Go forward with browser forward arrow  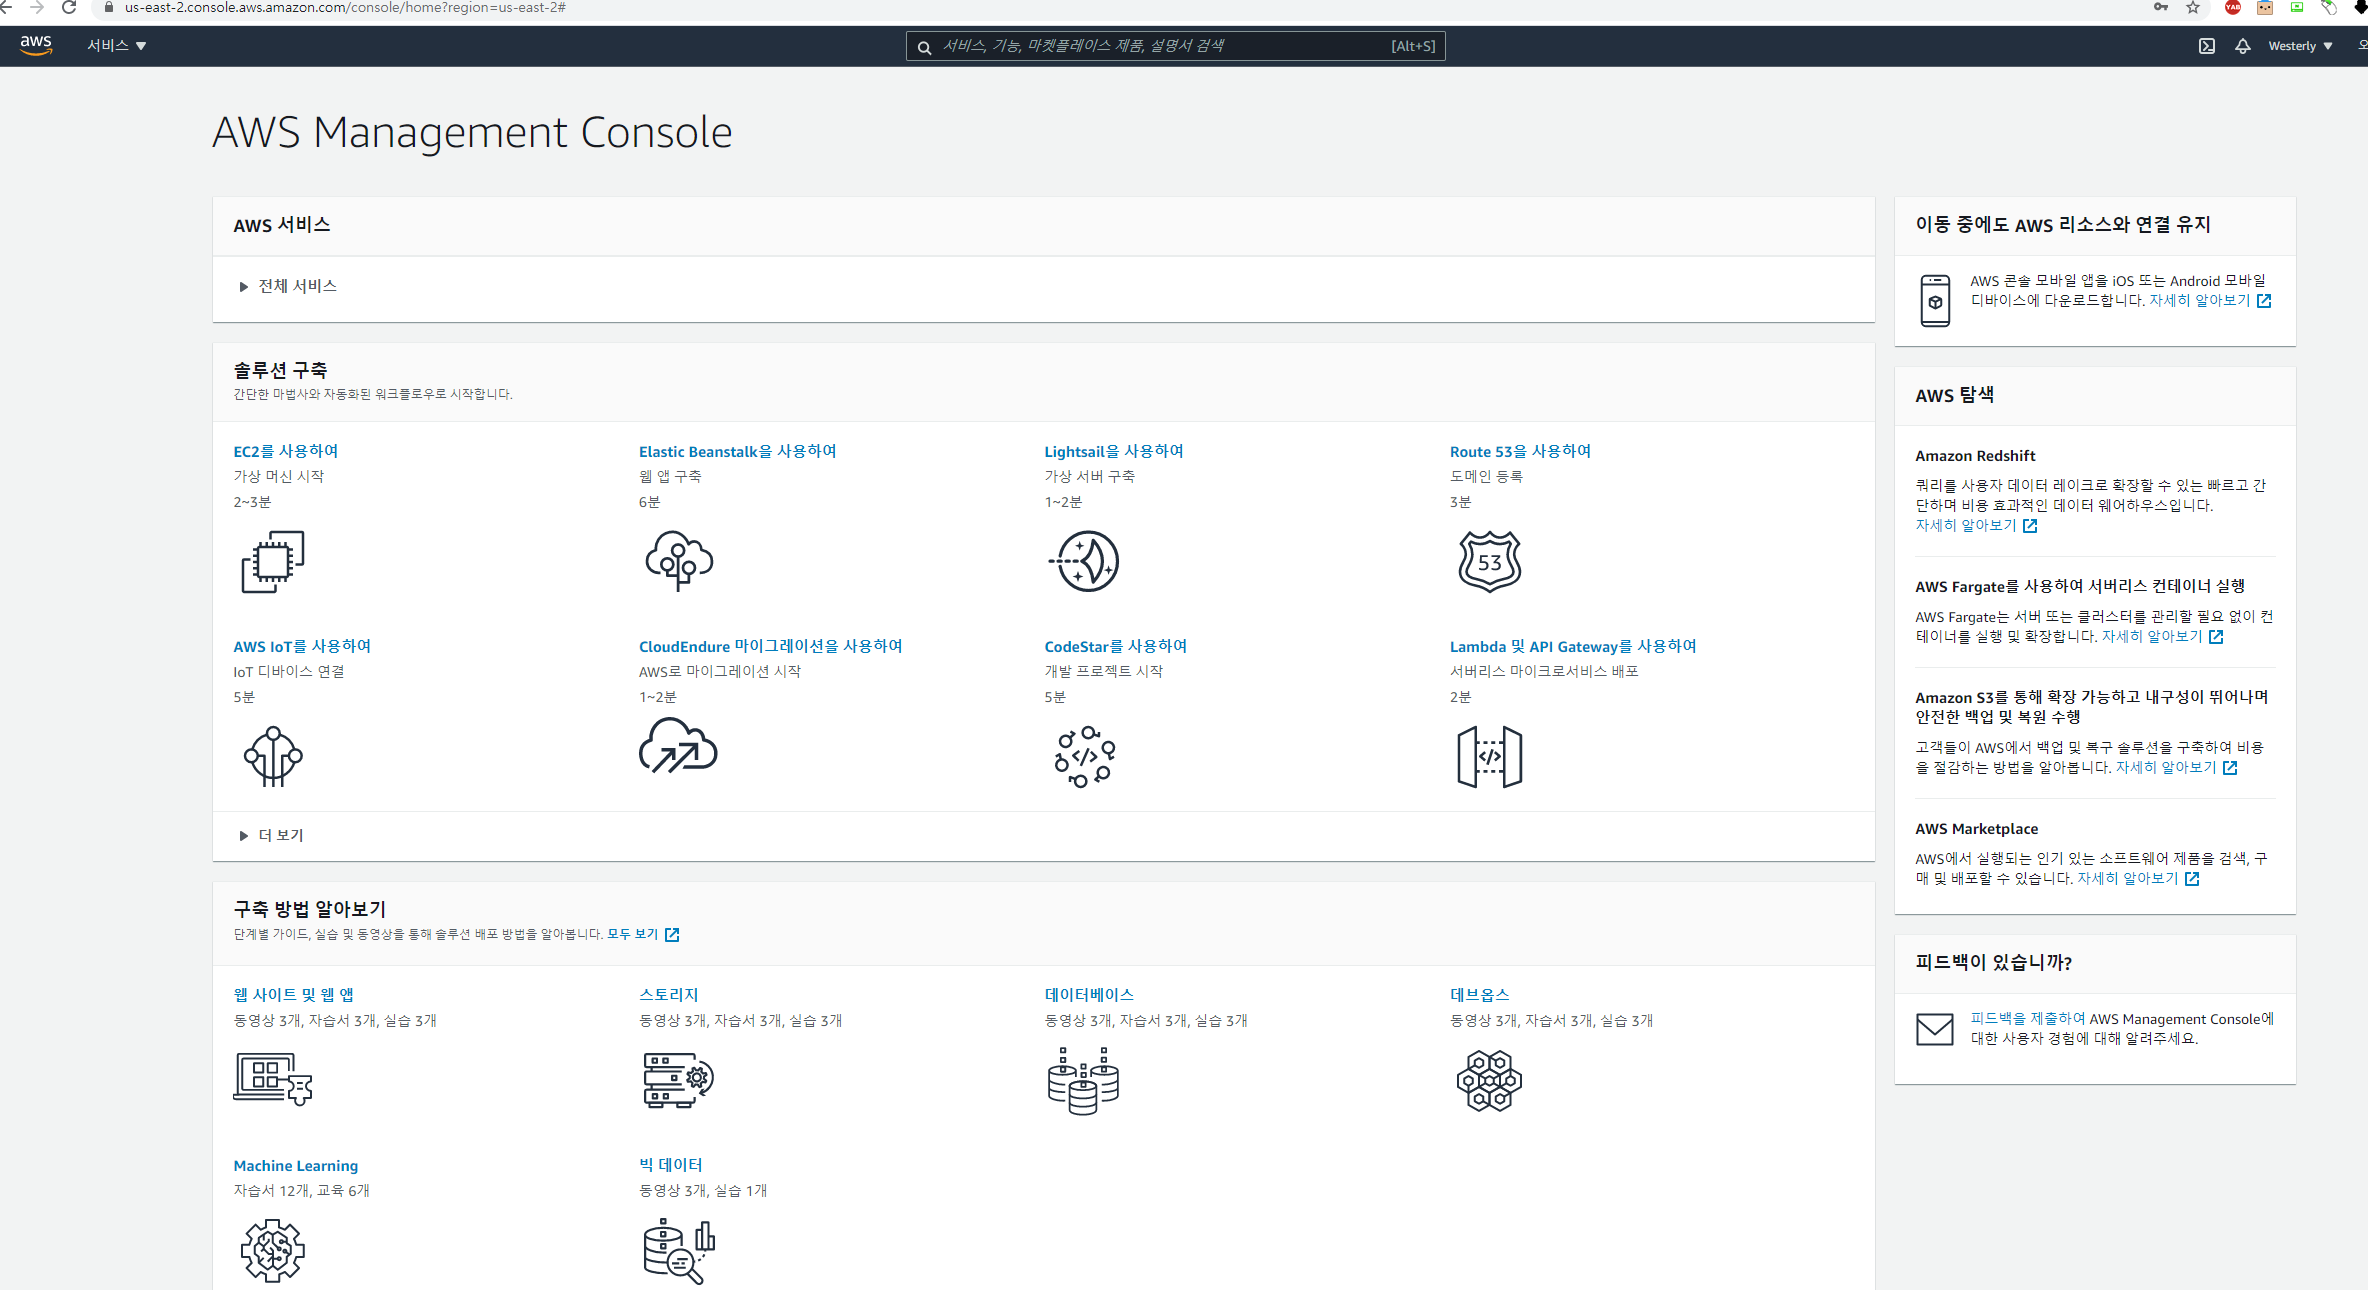coord(36,7)
